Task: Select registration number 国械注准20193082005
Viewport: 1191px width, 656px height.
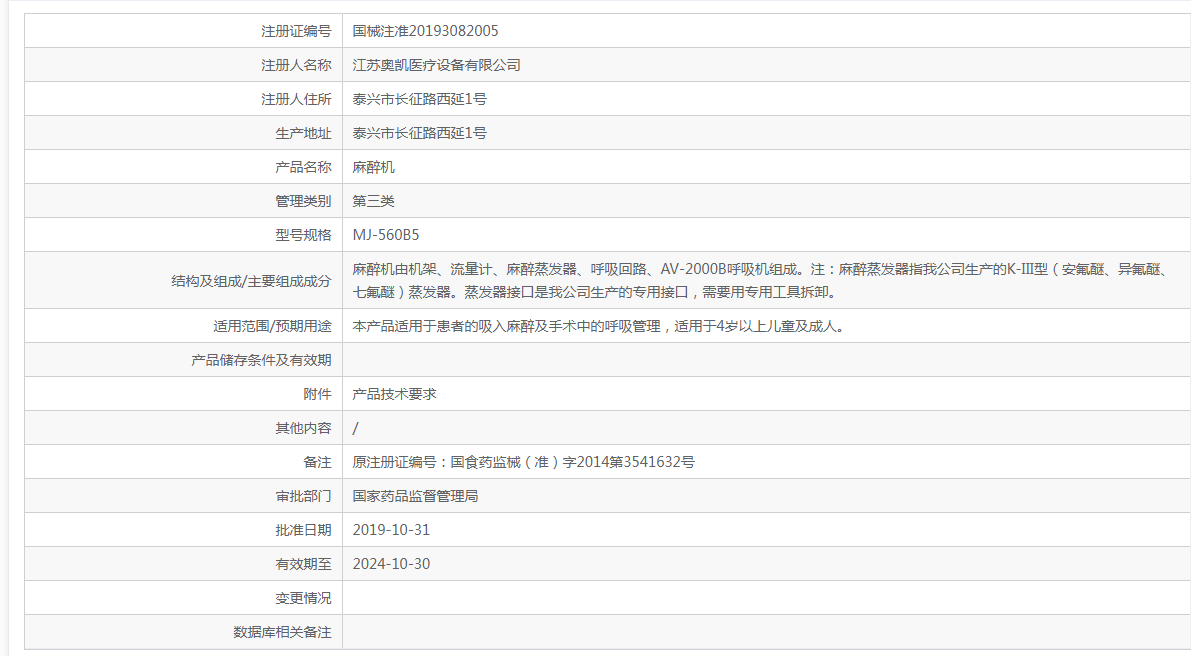Action: pyautogui.click(x=425, y=31)
